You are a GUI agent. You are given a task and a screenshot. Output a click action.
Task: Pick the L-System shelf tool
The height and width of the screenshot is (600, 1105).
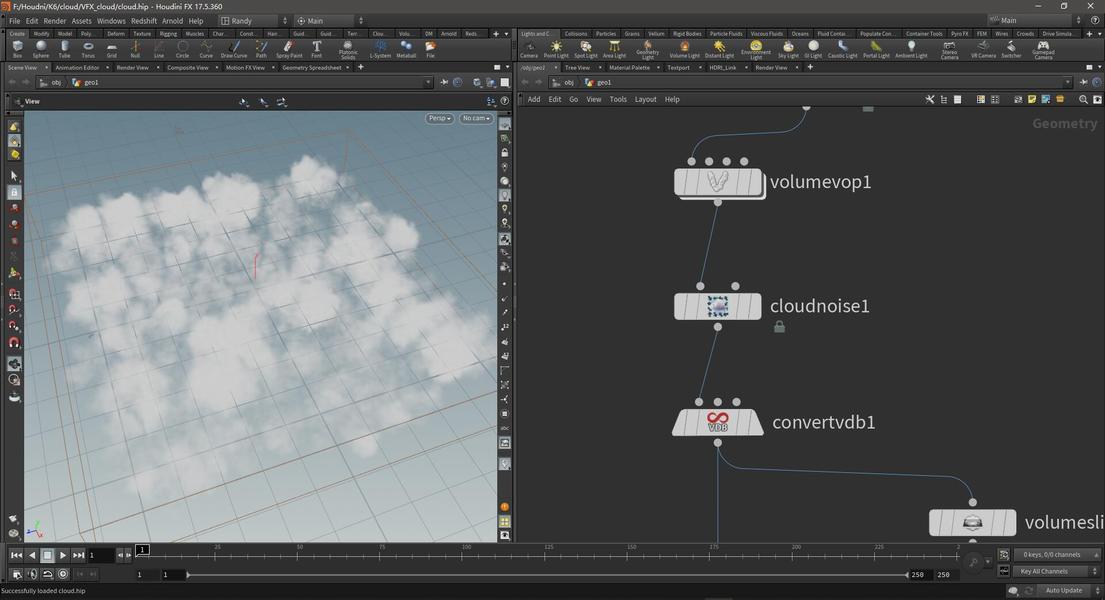pos(380,49)
